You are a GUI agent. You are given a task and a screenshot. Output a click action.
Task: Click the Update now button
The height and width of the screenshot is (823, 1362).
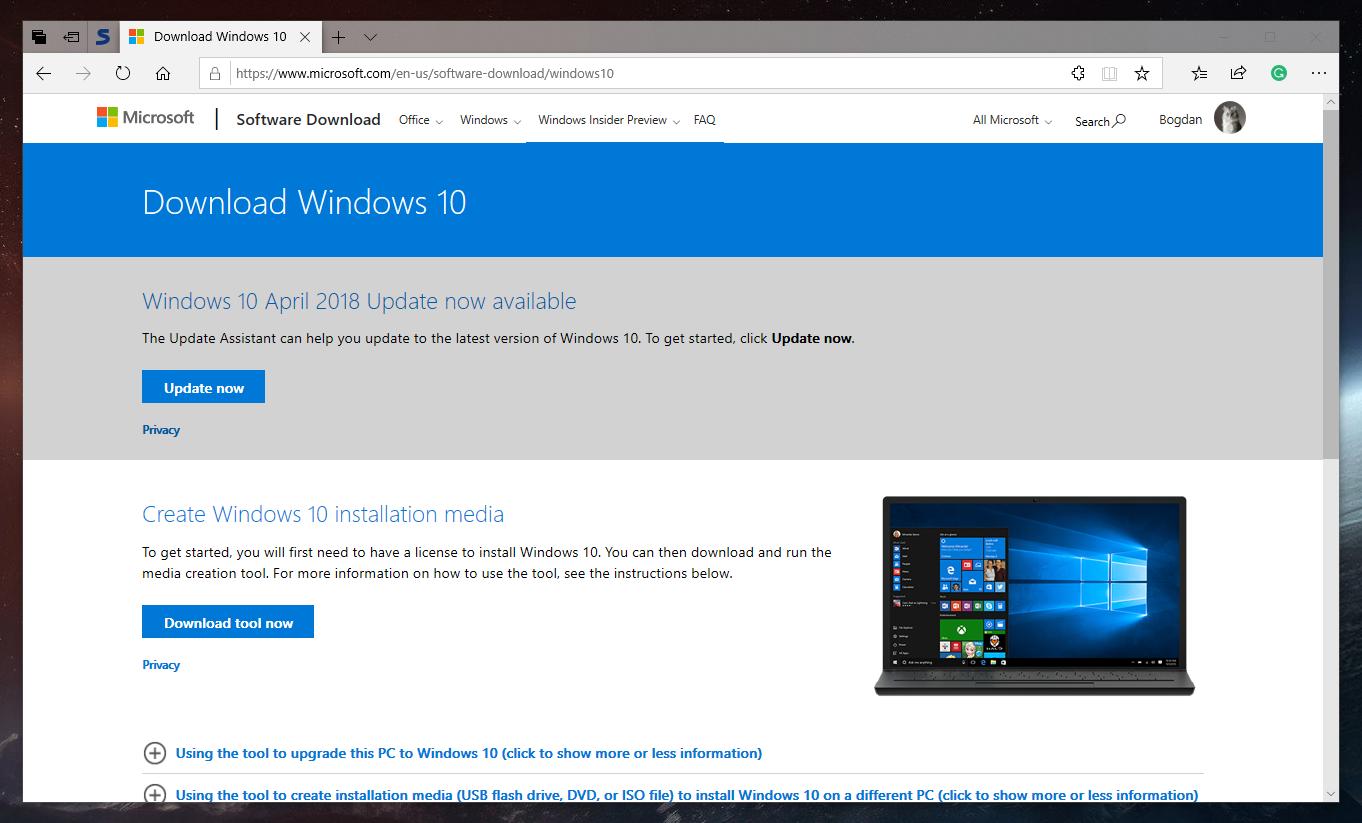coord(203,387)
